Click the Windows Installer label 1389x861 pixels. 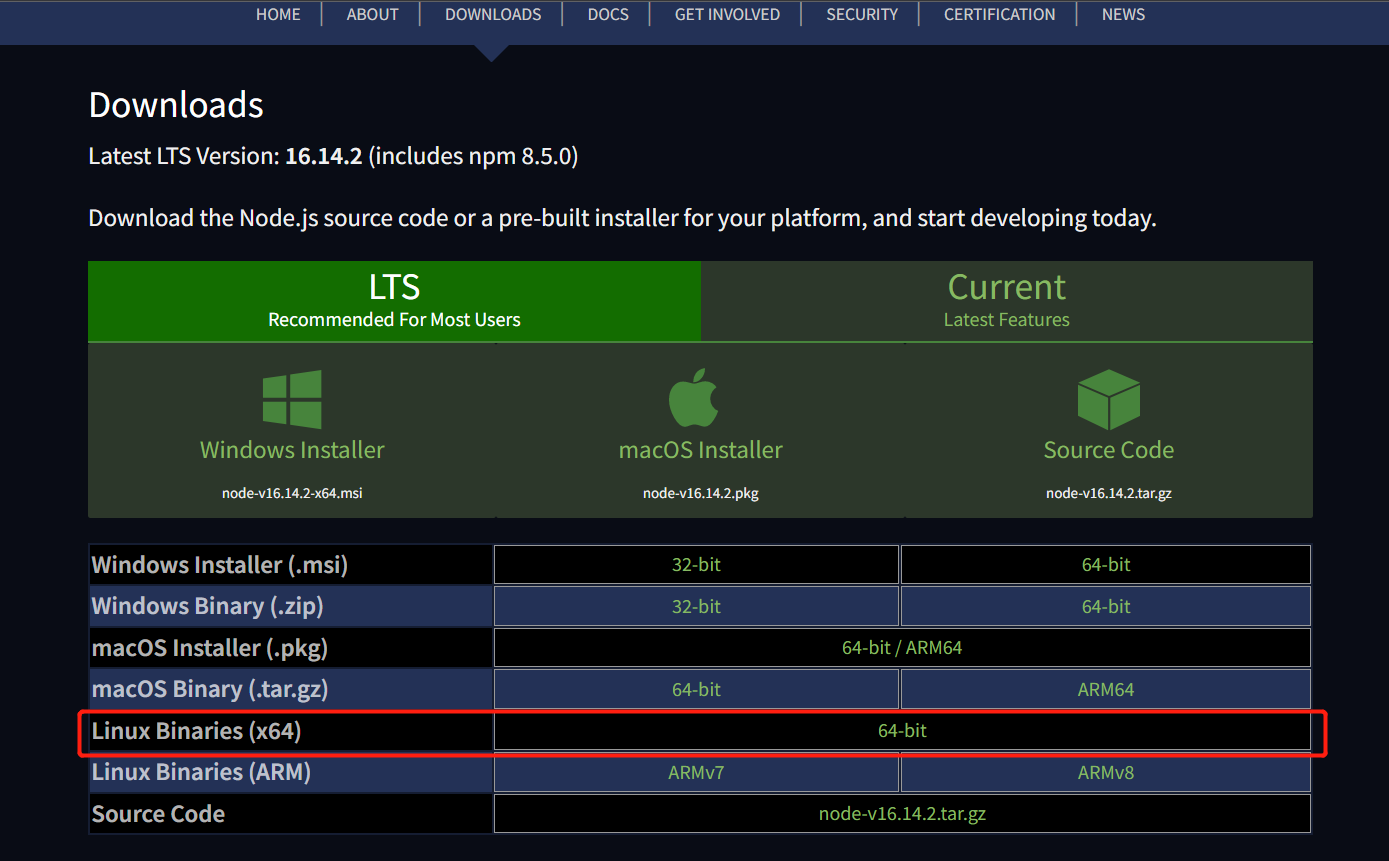click(x=292, y=450)
